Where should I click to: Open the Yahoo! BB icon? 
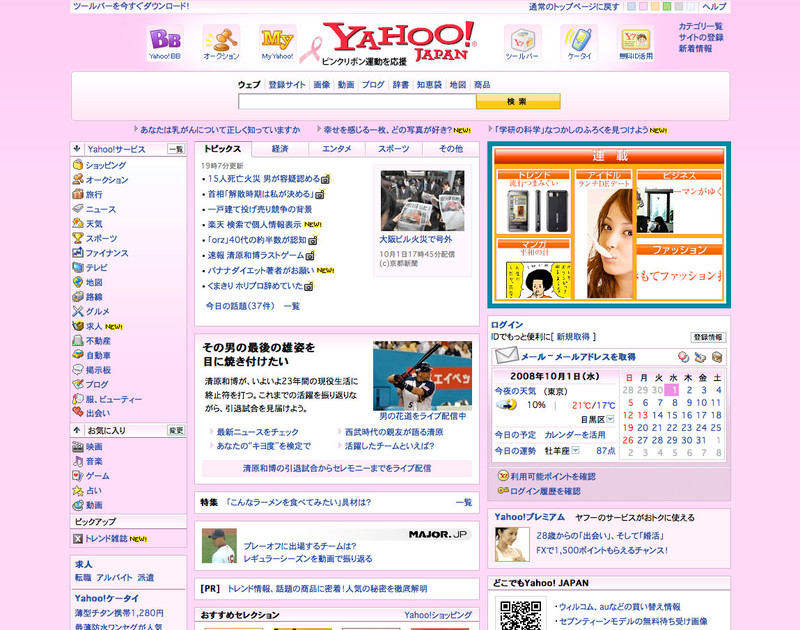(165, 43)
